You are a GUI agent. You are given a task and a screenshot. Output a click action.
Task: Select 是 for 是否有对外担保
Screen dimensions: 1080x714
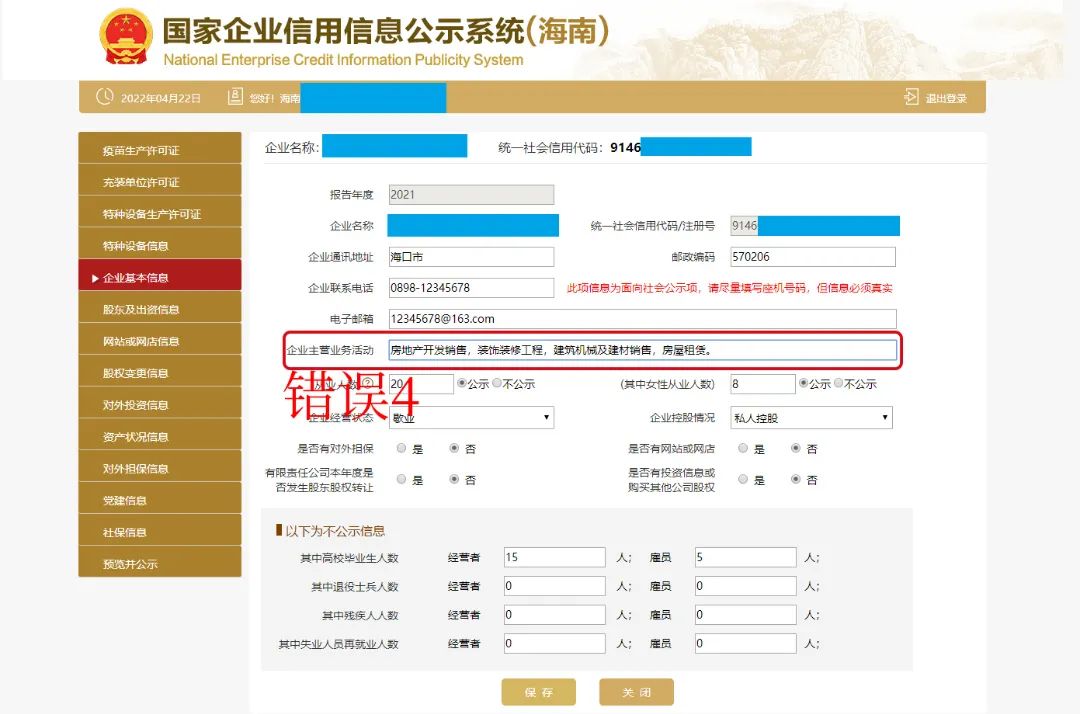point(402,449)
